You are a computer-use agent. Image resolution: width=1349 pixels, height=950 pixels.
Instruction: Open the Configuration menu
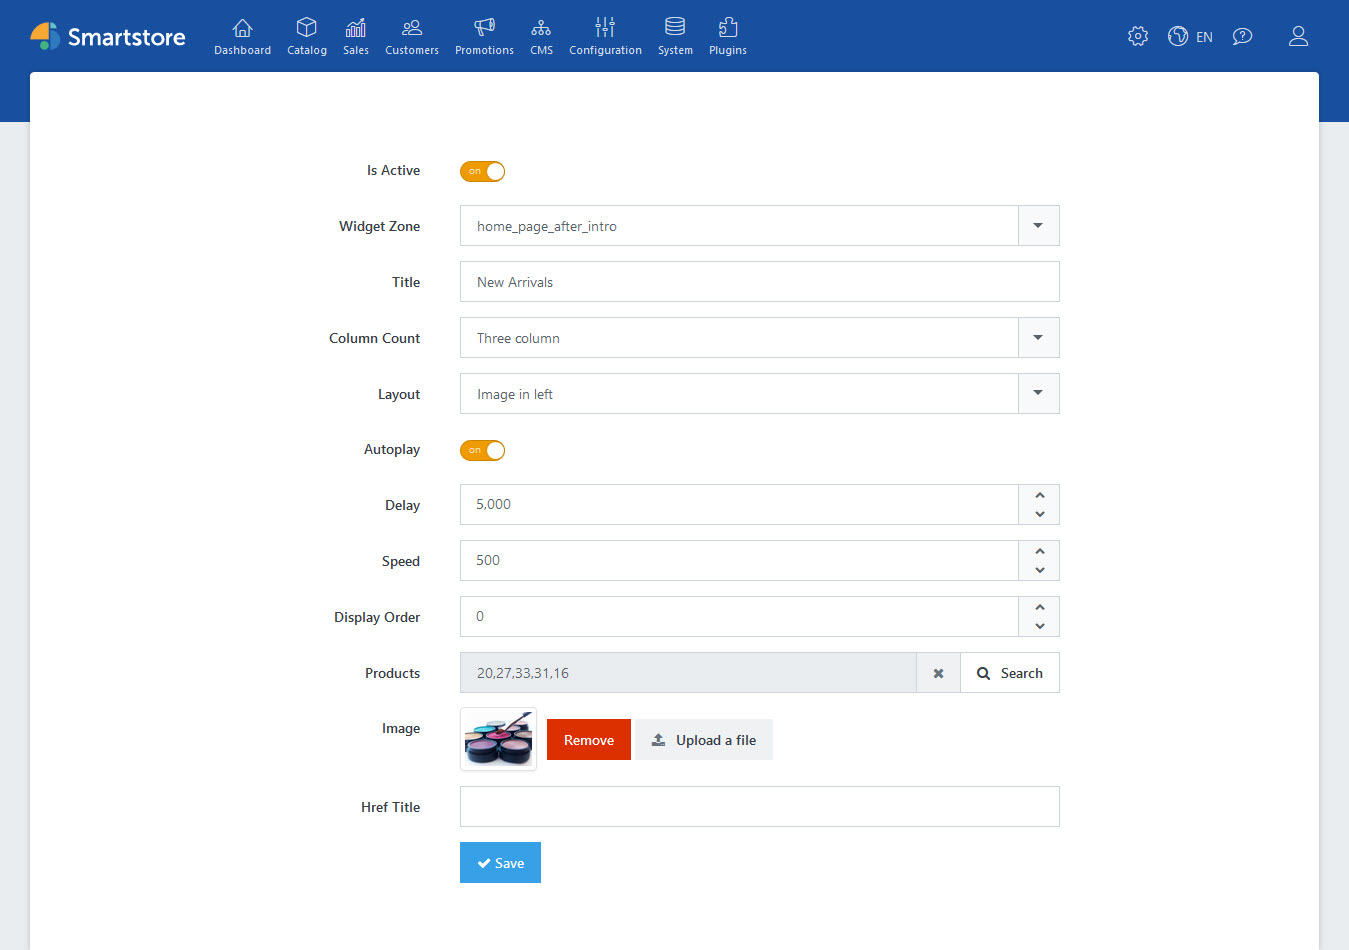point(605,37)
